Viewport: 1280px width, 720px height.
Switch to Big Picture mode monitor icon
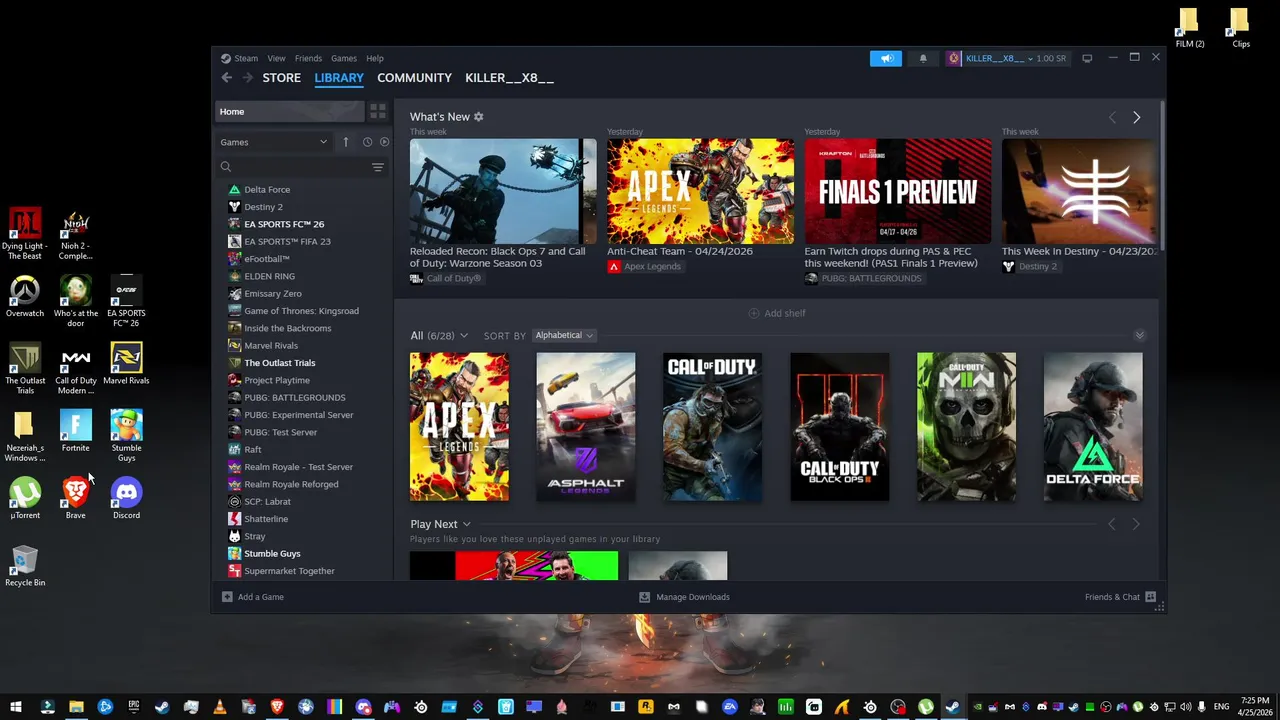(1087, 58)
